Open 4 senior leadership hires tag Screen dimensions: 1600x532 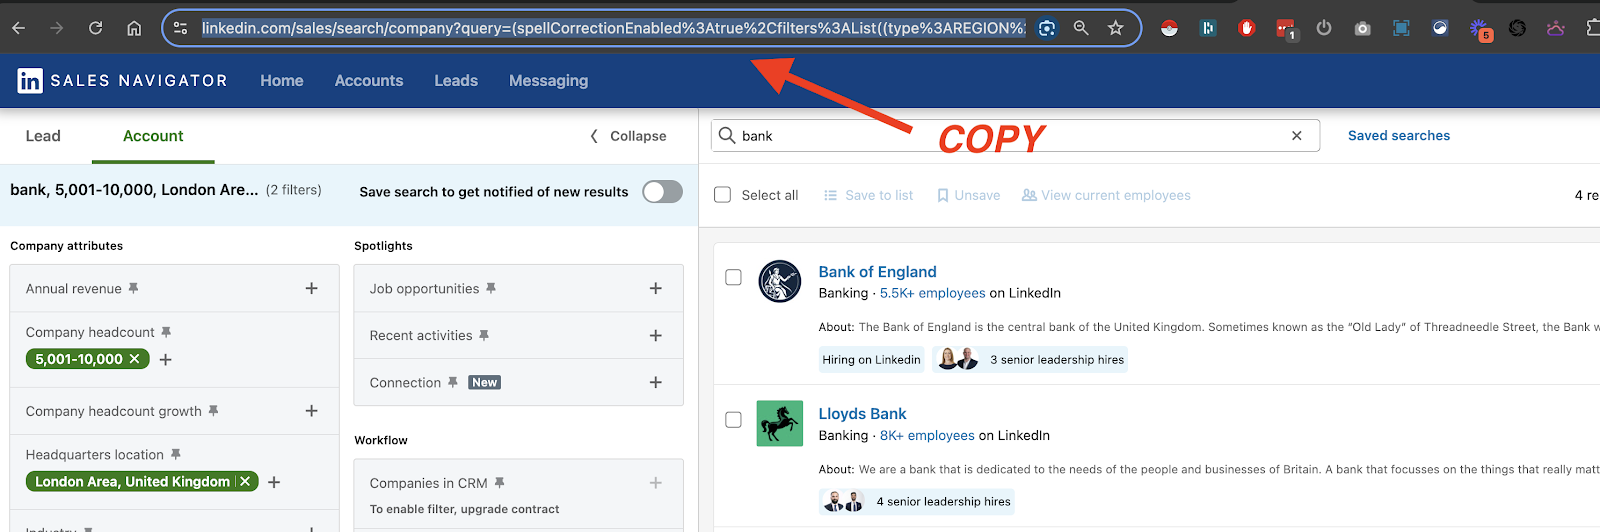916,501
